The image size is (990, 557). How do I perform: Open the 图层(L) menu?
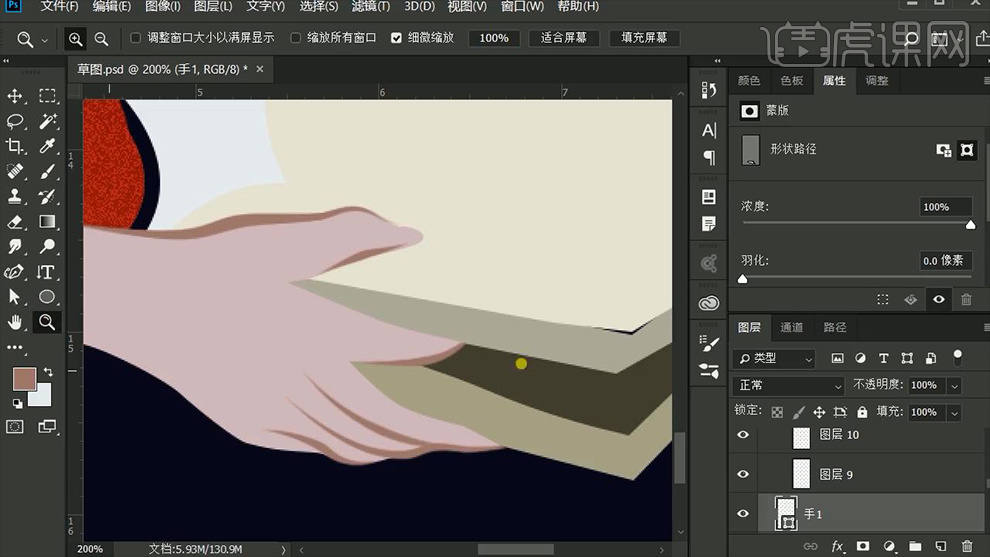pos(213,6)
